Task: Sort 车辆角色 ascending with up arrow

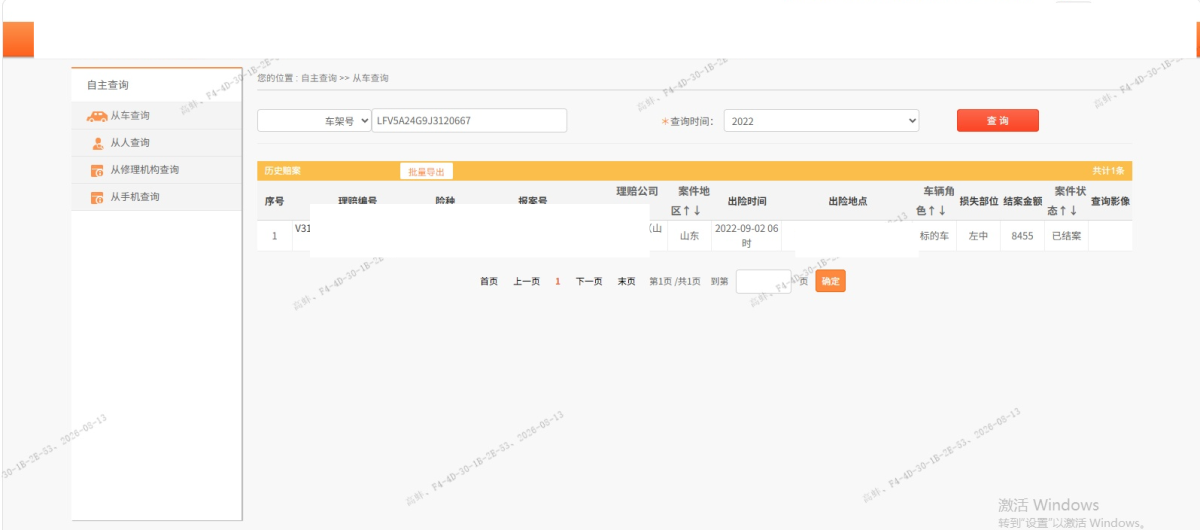Action: [931, 211]
